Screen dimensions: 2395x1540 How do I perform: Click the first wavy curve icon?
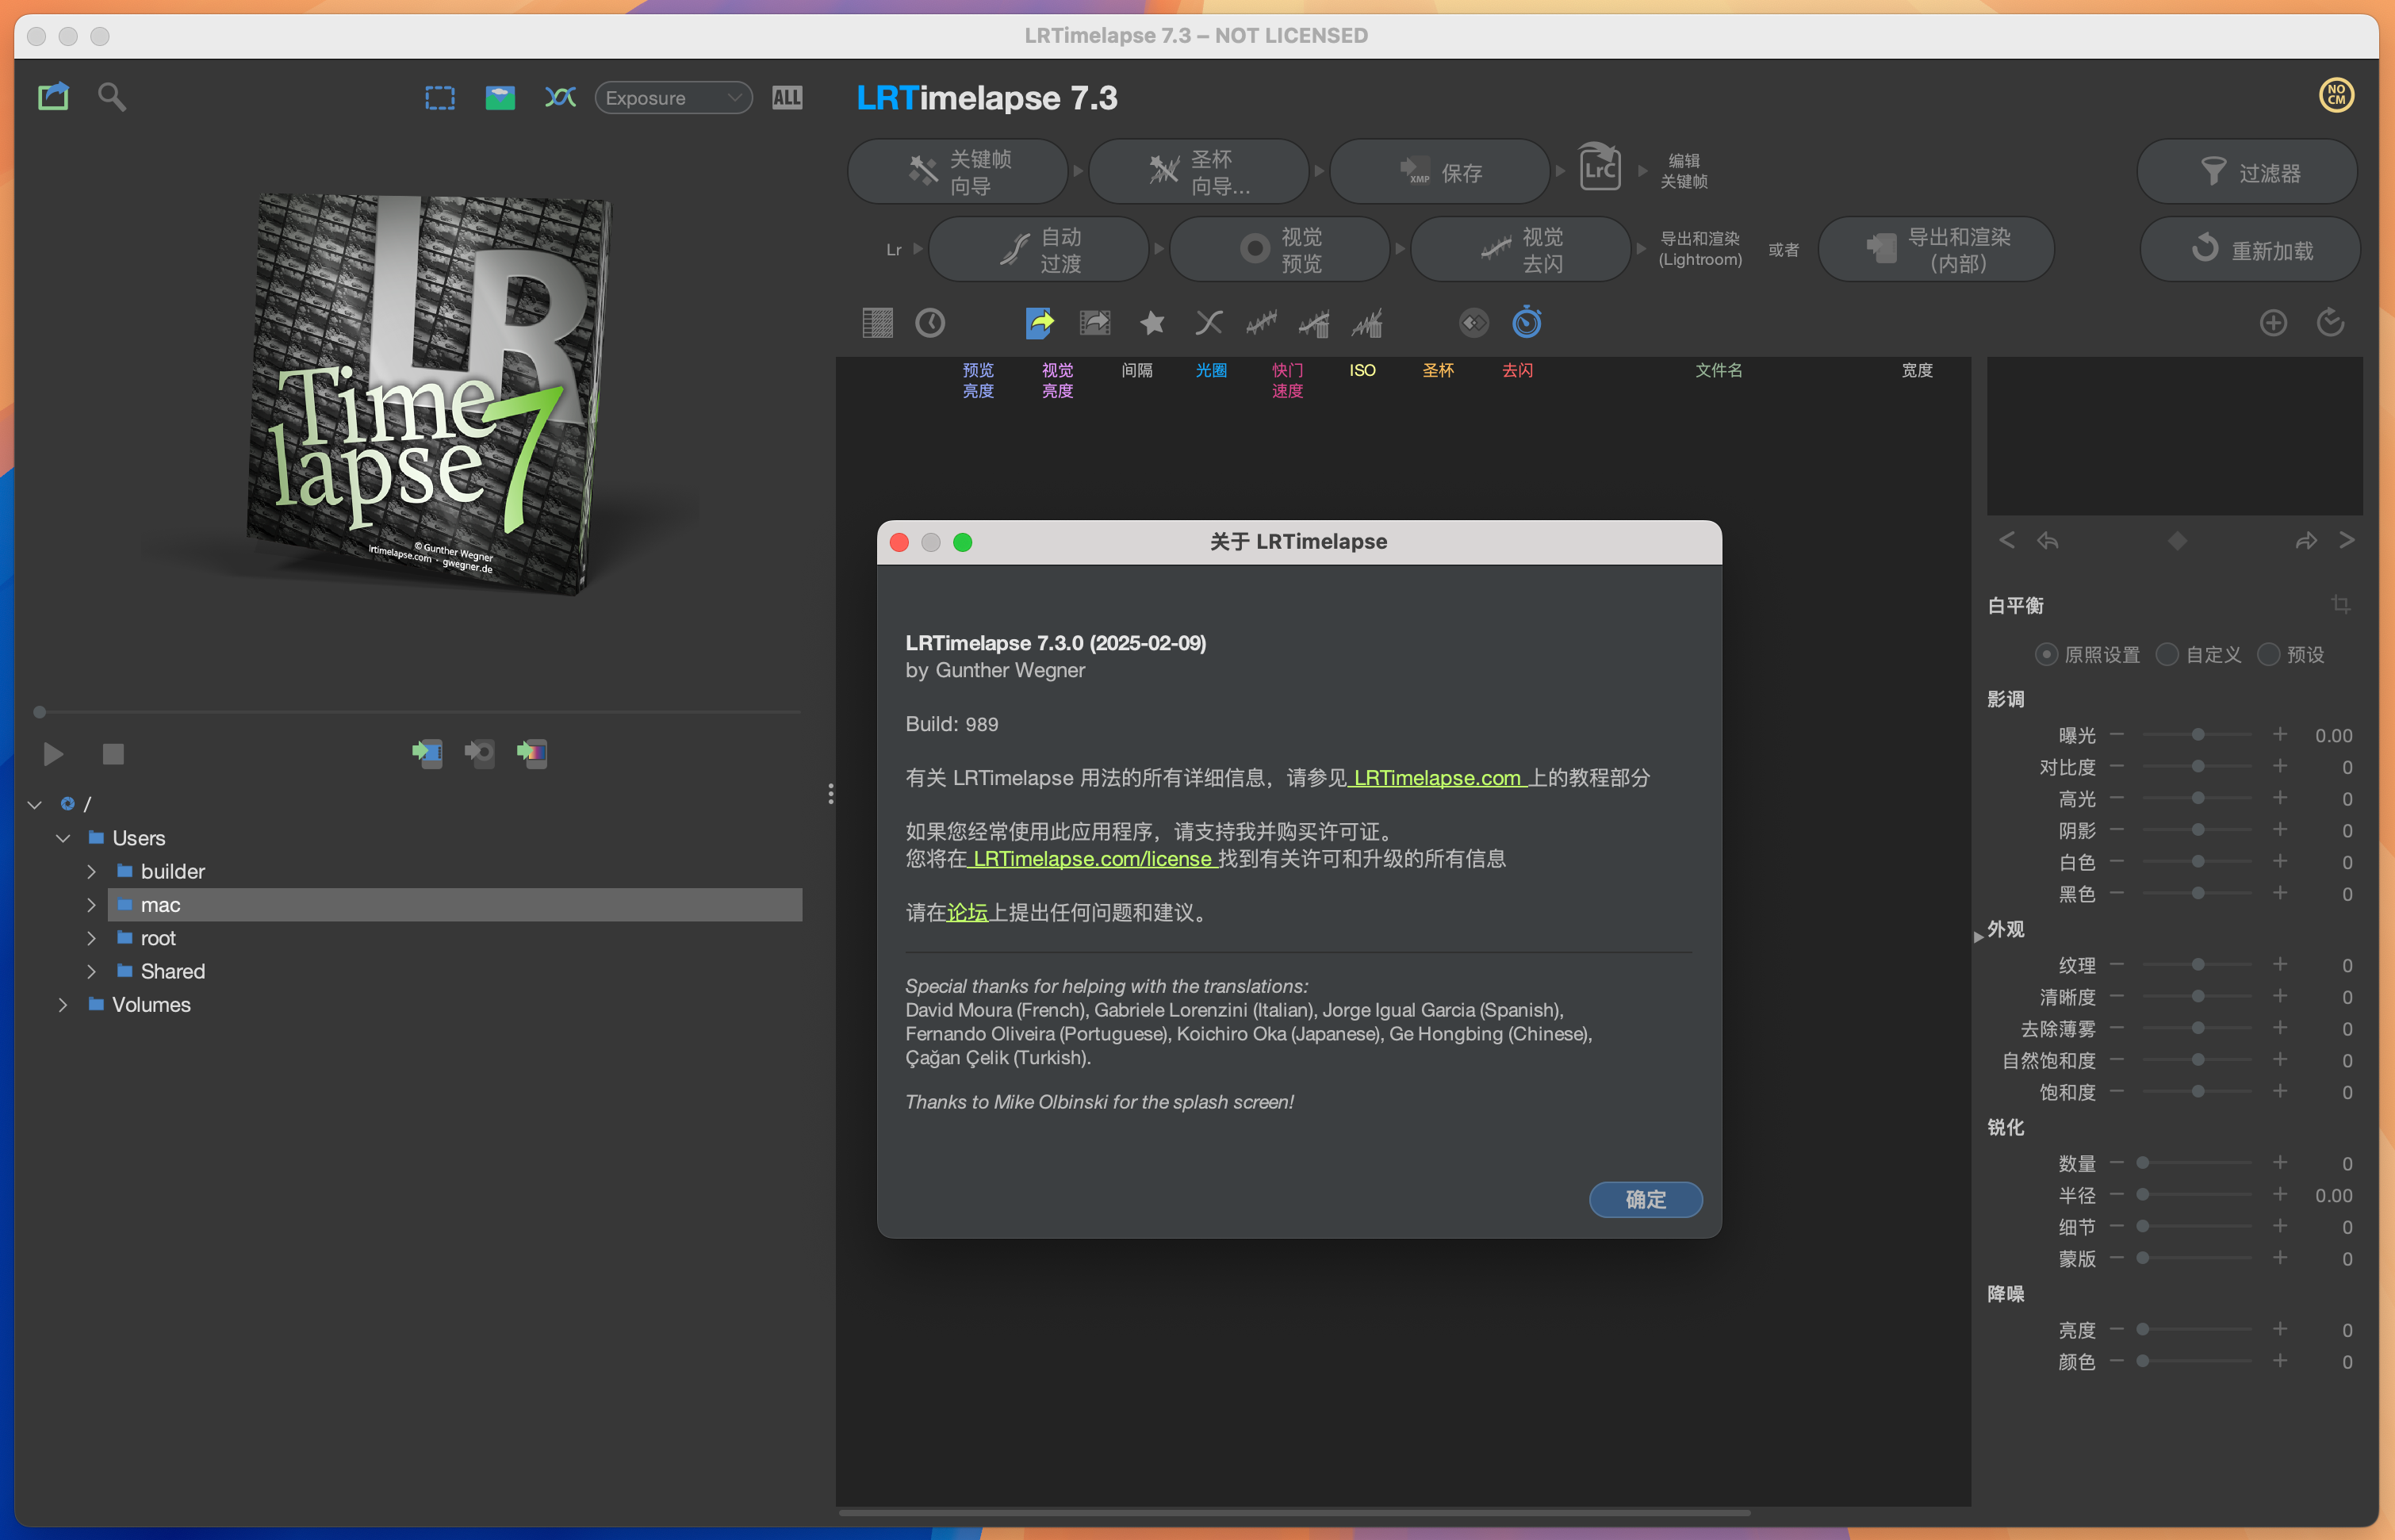1261,323
